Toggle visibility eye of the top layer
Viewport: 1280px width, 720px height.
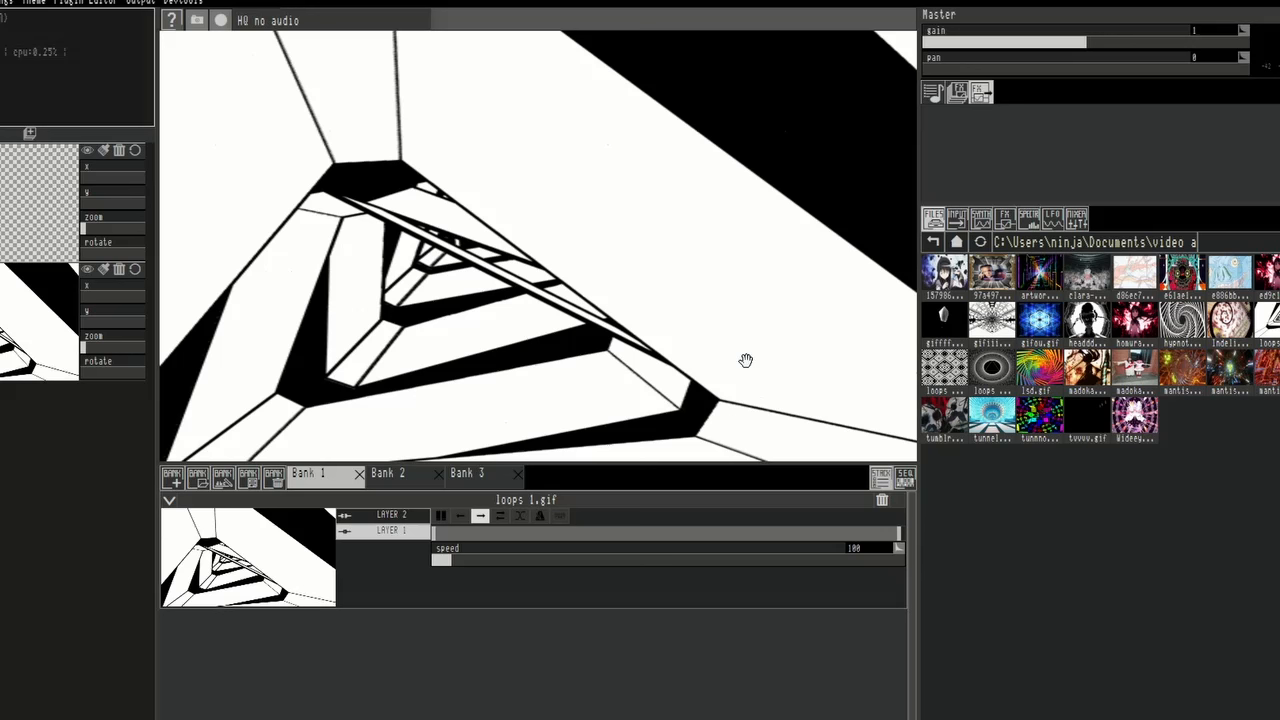point(87,151)
